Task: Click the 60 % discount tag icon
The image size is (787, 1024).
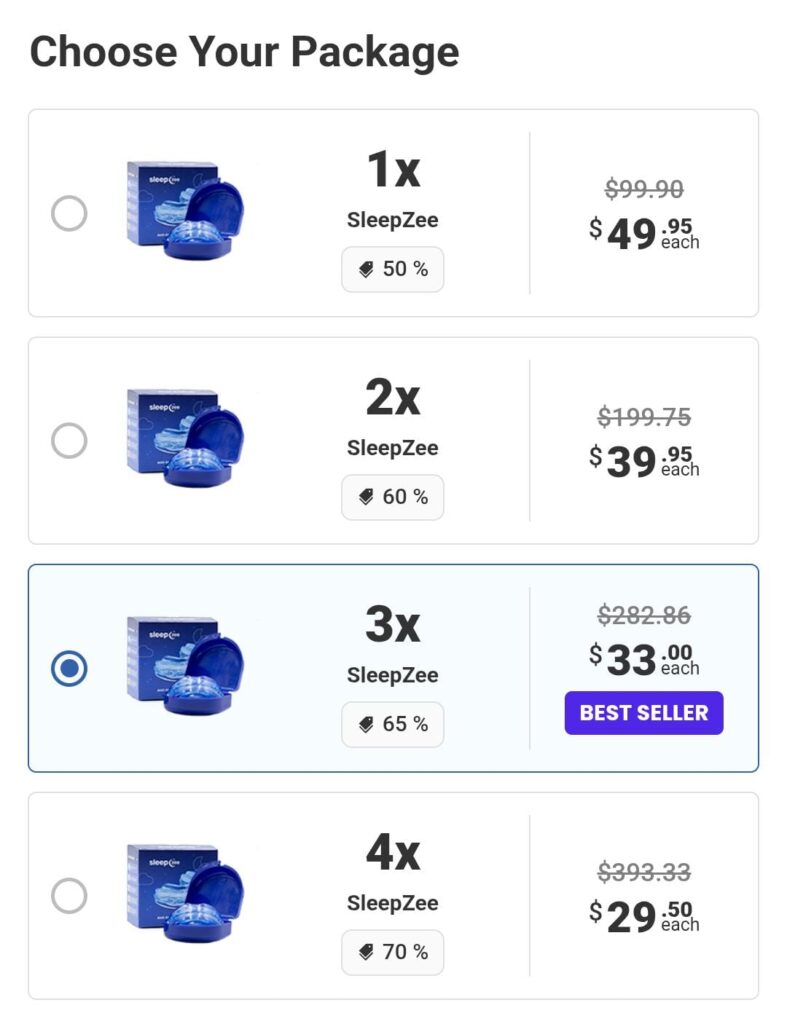Action: tap(367, 497)
